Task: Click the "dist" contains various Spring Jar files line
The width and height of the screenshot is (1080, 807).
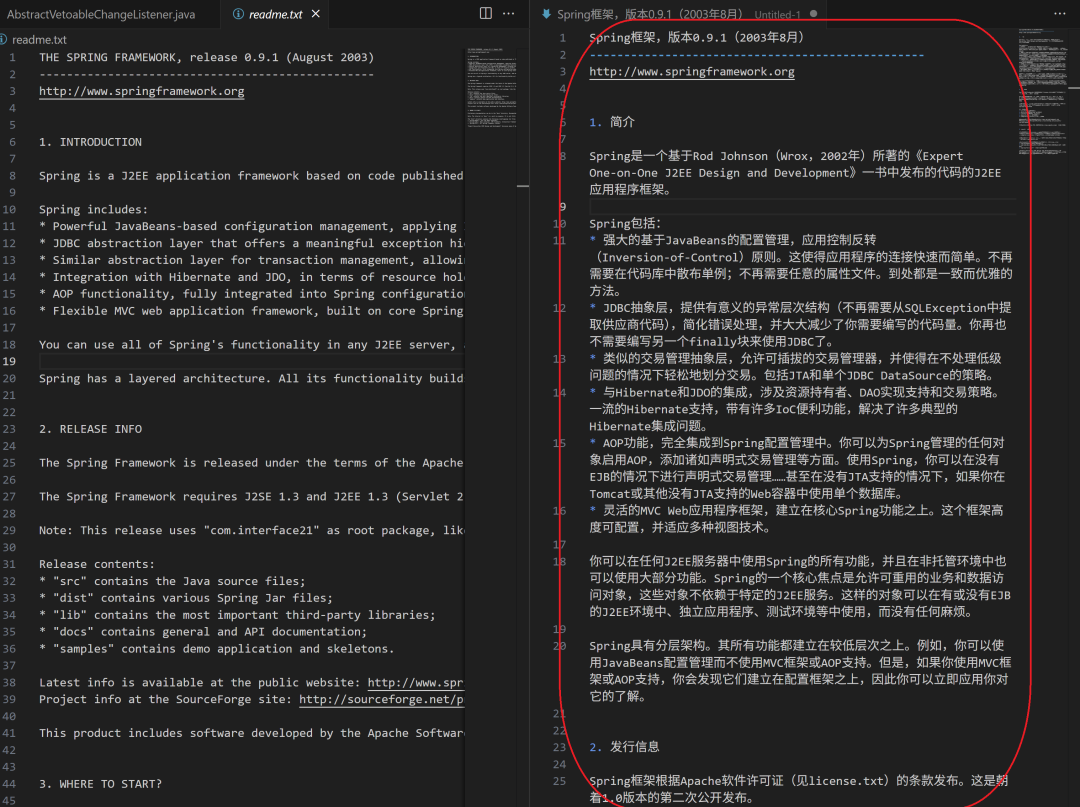Action: click(185, 598)
